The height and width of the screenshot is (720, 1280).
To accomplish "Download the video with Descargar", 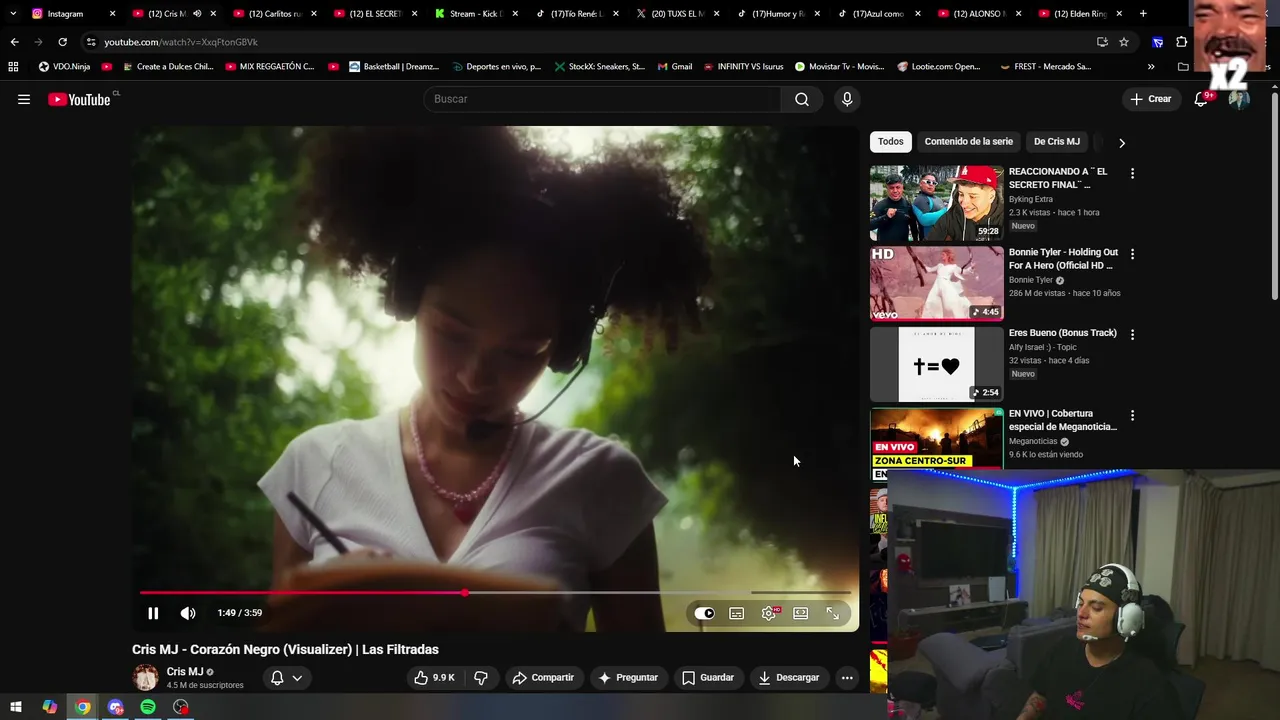I will [x=788, y=677].
